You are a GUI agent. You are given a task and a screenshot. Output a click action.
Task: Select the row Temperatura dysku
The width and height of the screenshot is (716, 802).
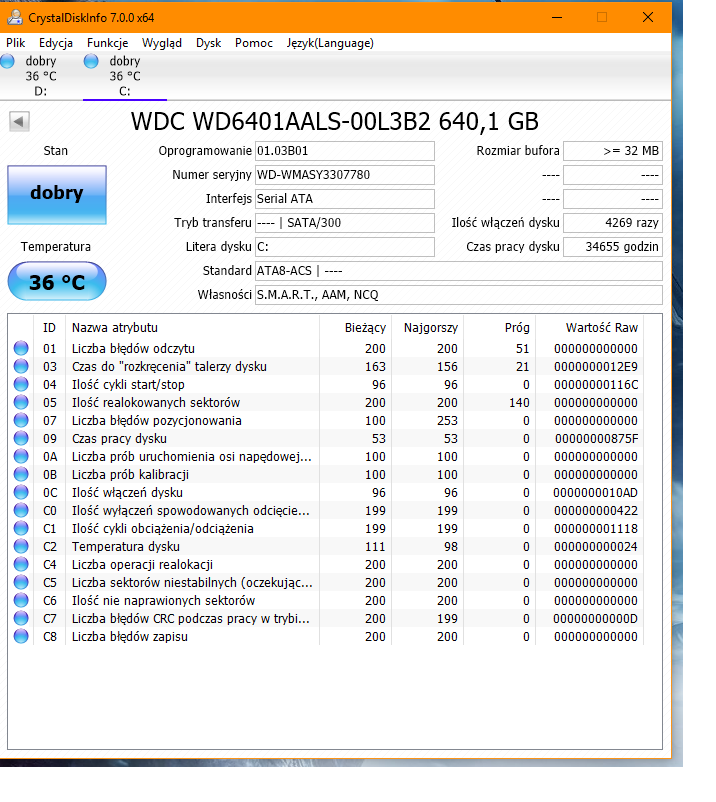tap(326, 546)
